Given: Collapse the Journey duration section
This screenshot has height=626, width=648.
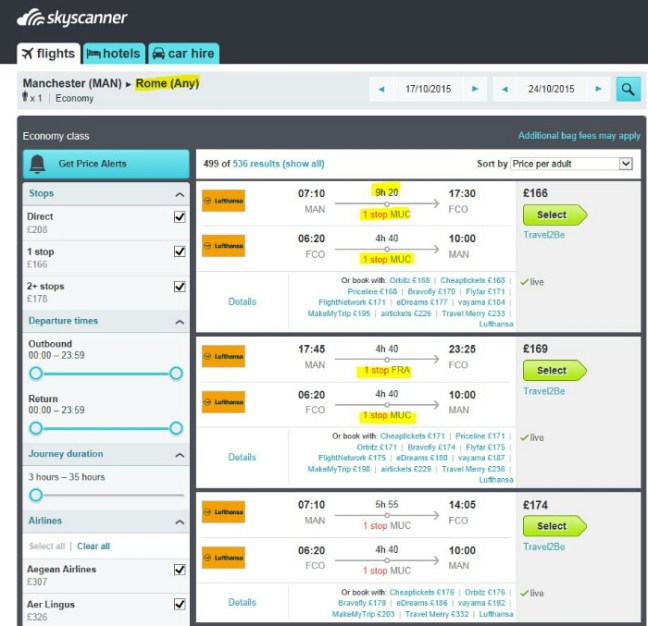Looking at the screenshot, I should pyautogui.click(x=179, y=455).
